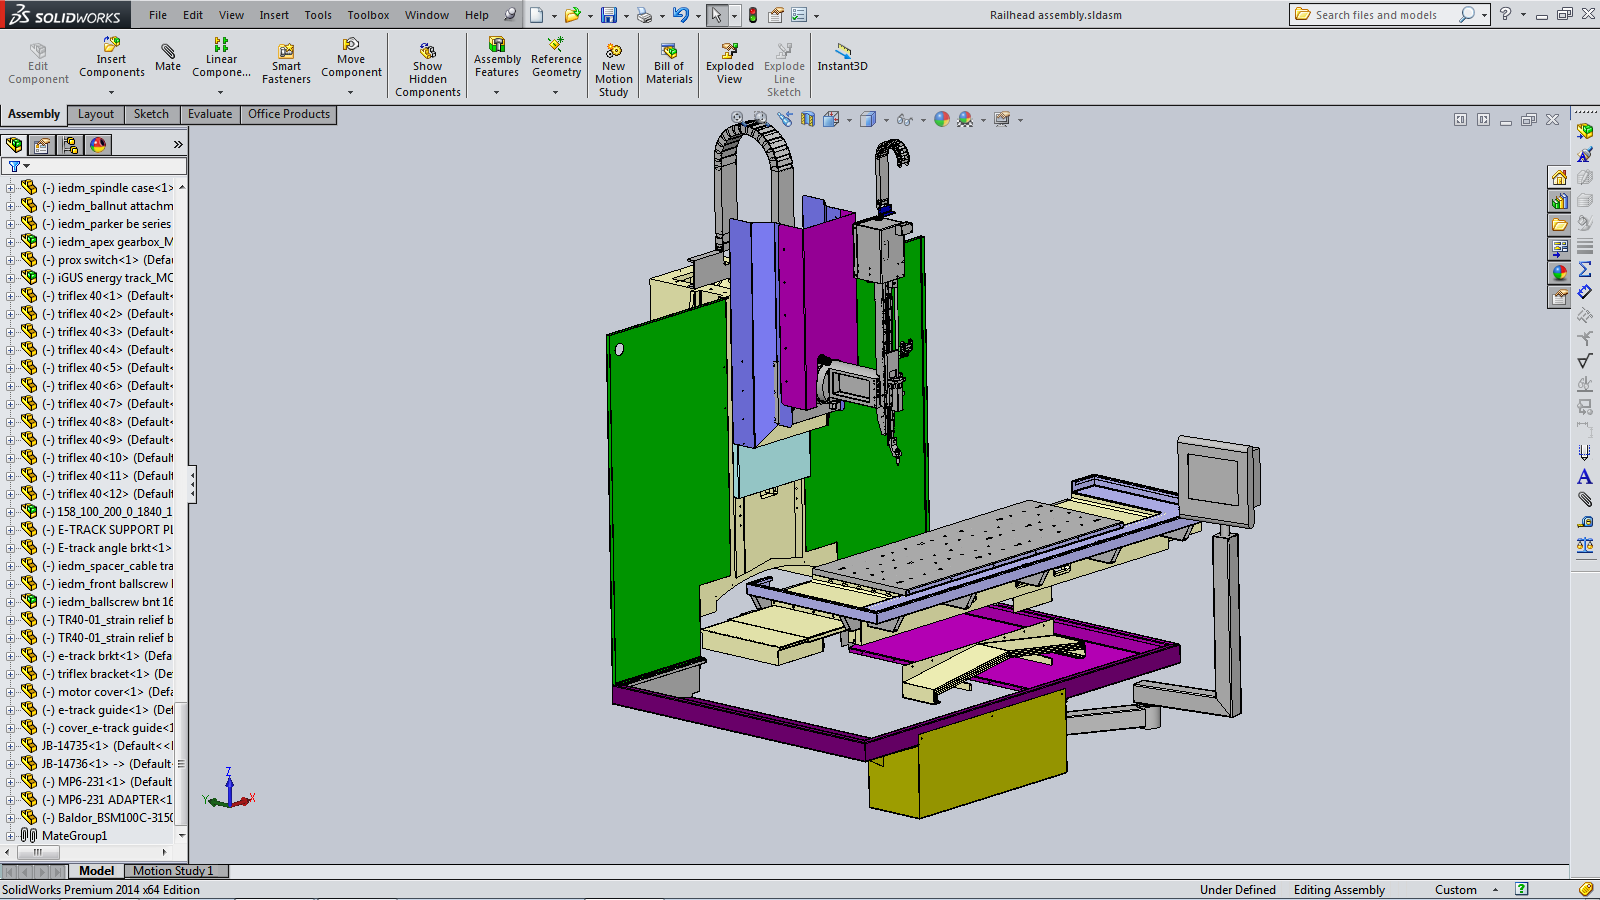Expand the motor cover<1> tree node

tap(10, 692)
